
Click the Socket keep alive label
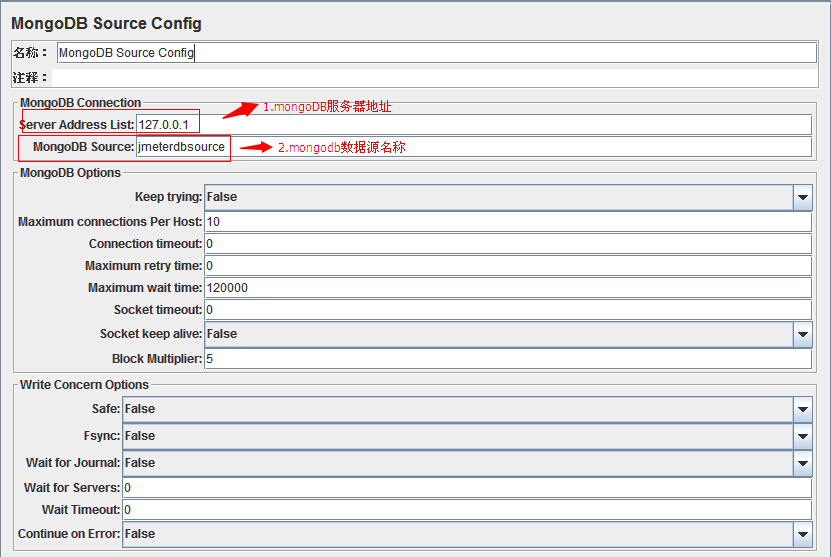[151, 334]
